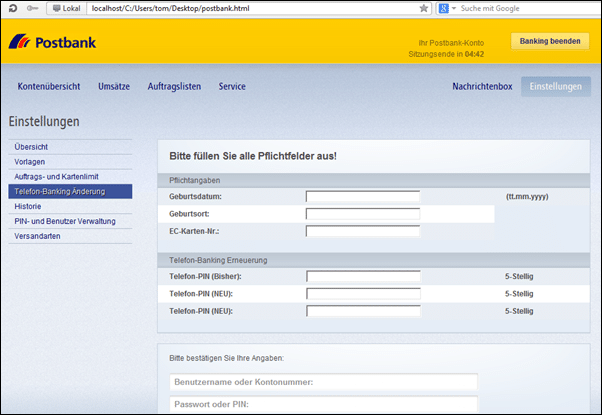Click the Geburtsdatum input field
The image size is (602, 415).
pyautogui.click(x=363, y=196)
